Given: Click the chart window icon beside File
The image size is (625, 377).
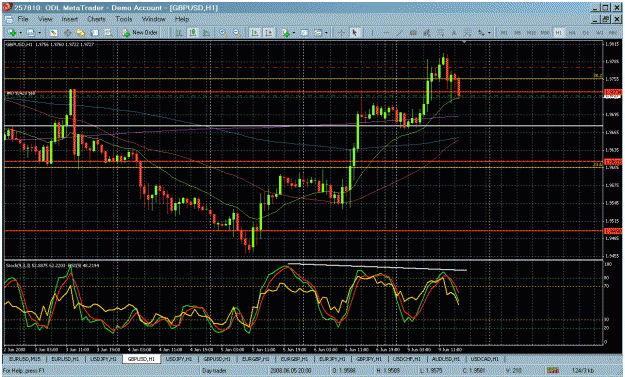Looking at the screenshot, I should [8, 19].
